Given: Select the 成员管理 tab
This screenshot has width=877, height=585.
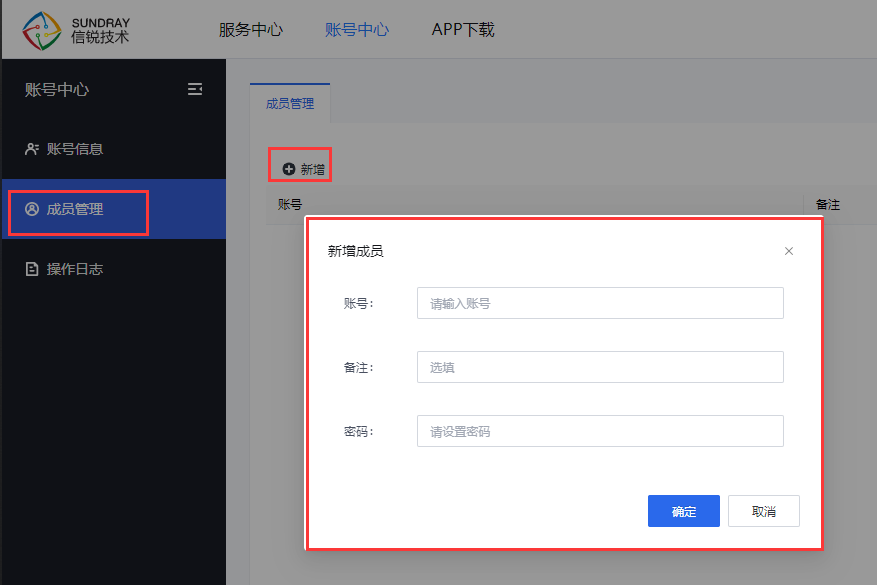Looking at the screenshot, I should [x=290, y=103].
